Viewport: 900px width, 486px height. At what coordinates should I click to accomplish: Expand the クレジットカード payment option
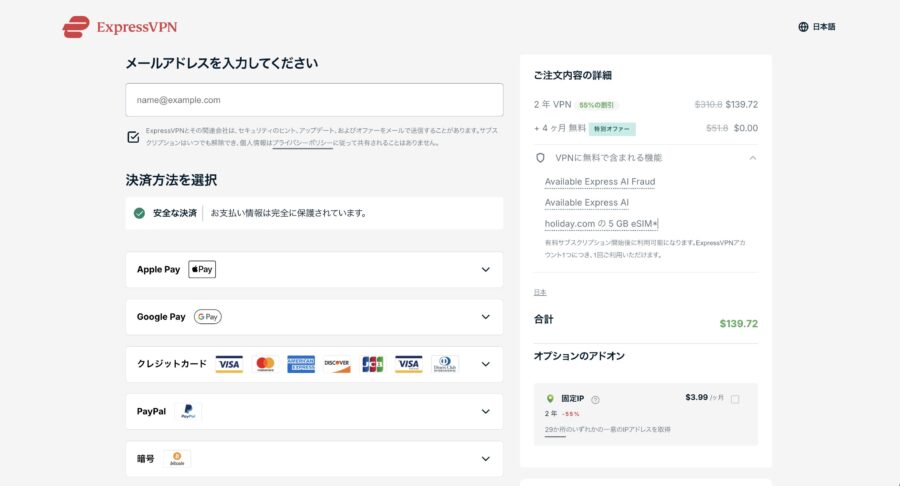[x=314, y=364]
